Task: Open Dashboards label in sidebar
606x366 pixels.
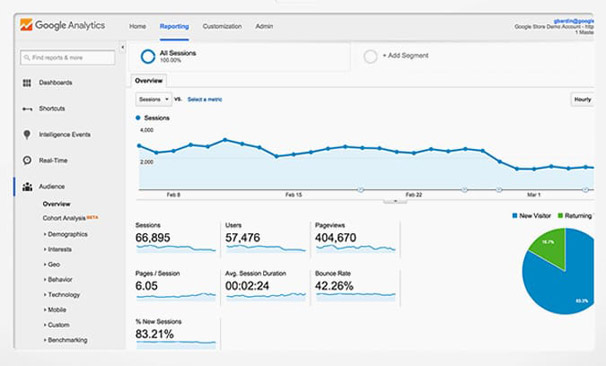Action: (x=56, y=83)
